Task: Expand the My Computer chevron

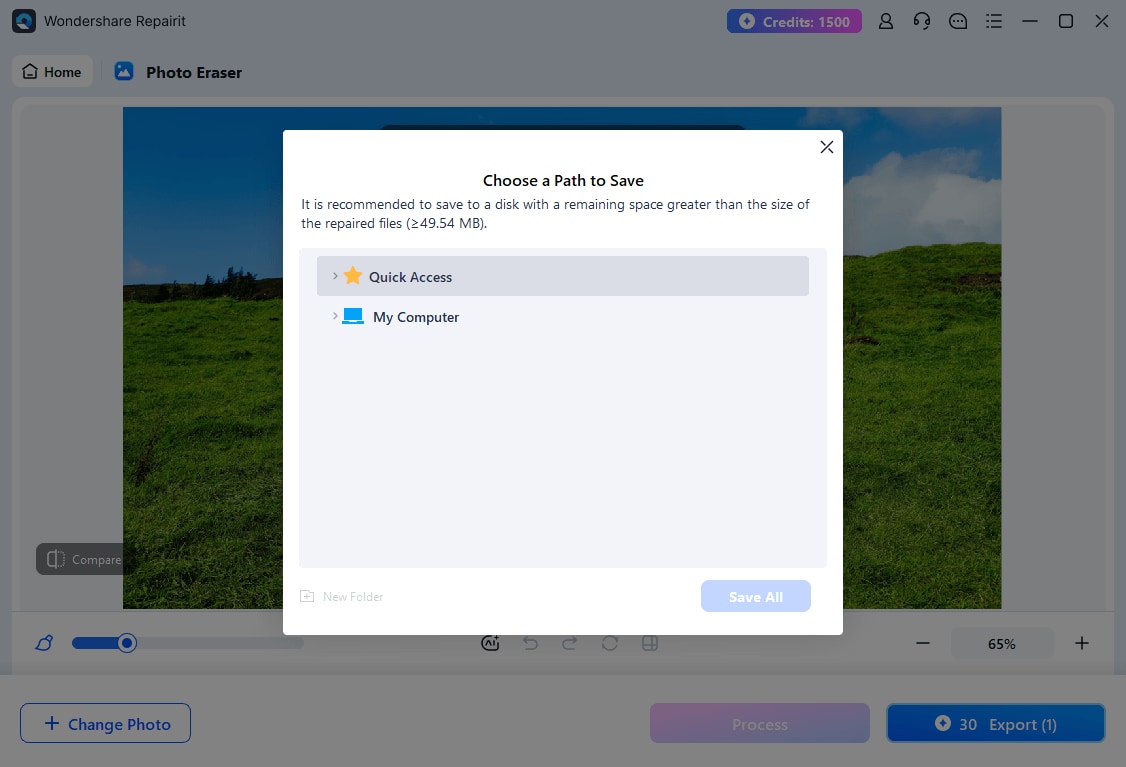Action: [x=335, y=316]
